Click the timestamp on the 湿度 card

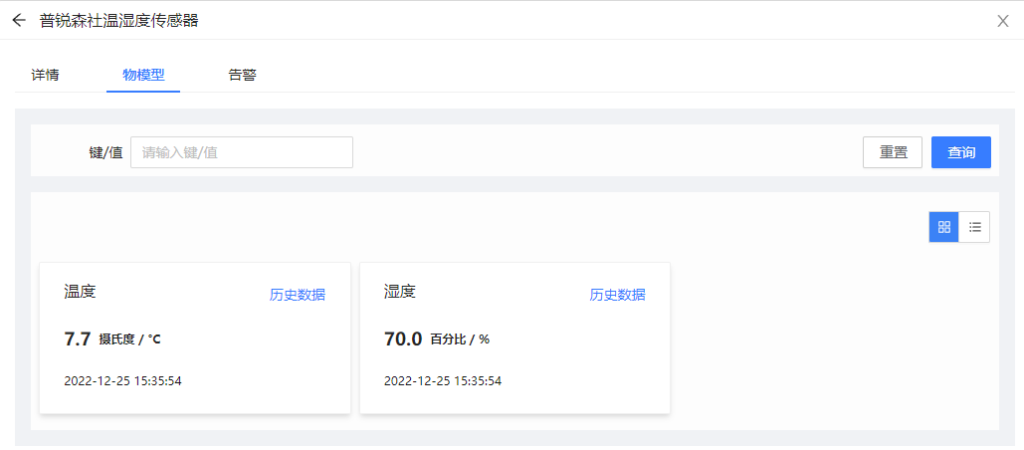point(443,381)
